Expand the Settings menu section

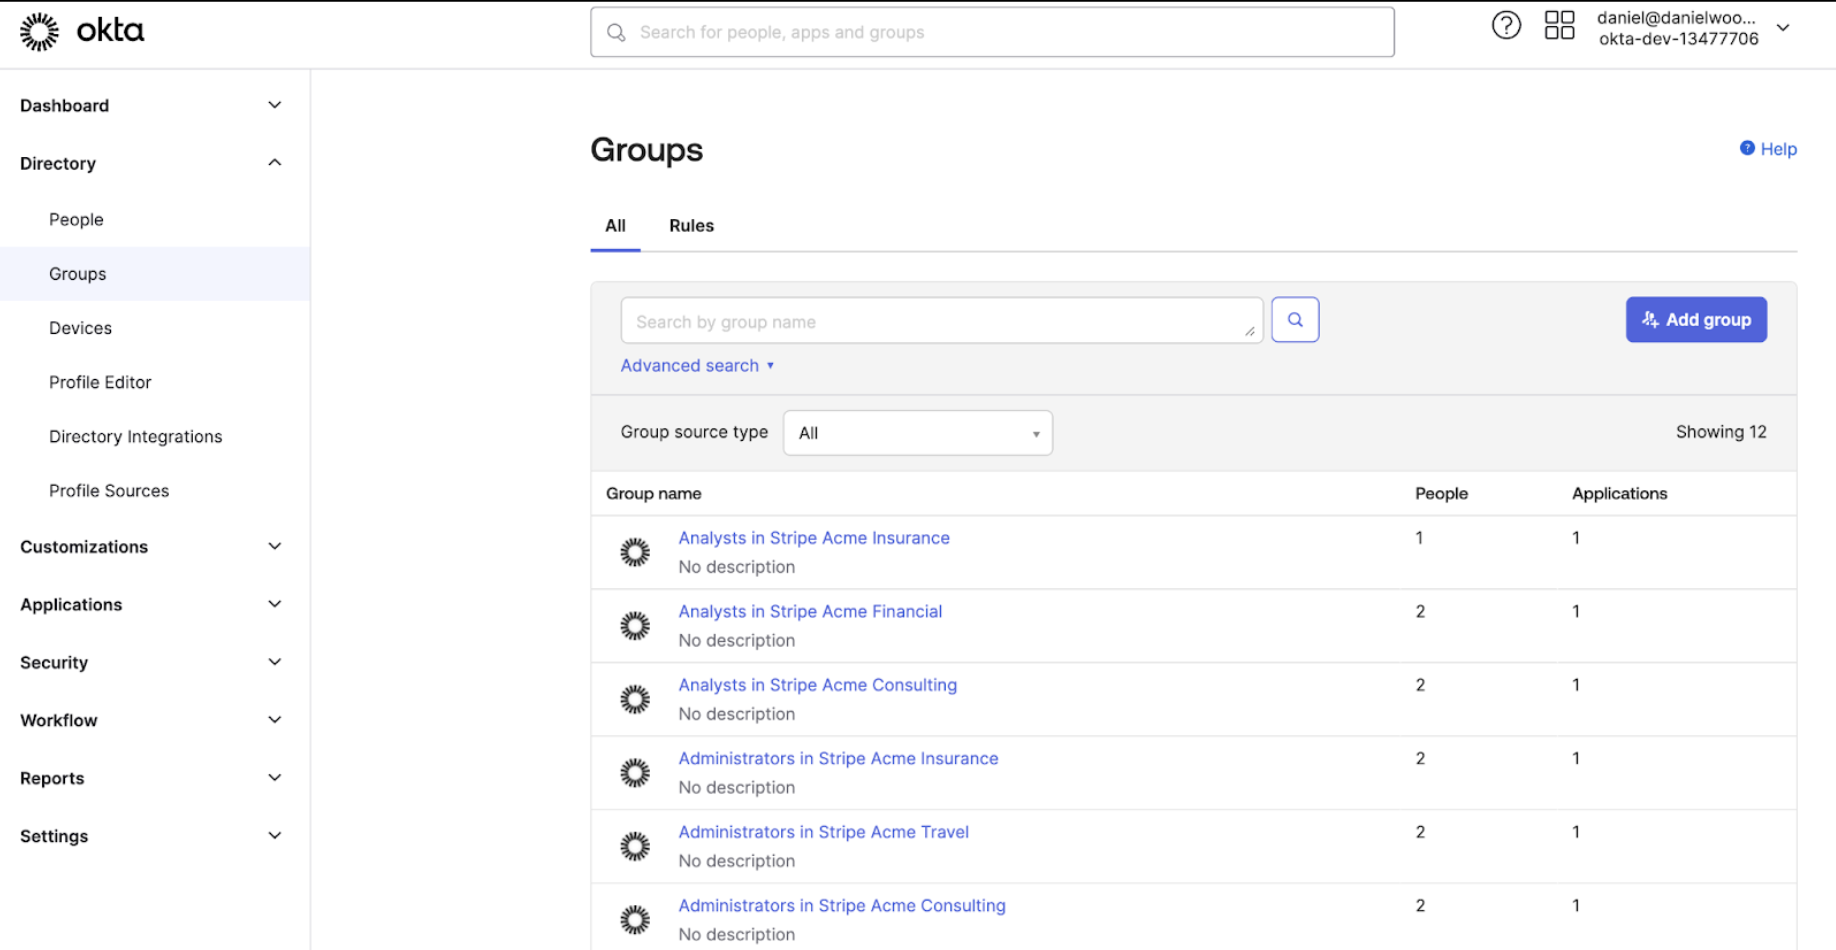tap(274, 836)
